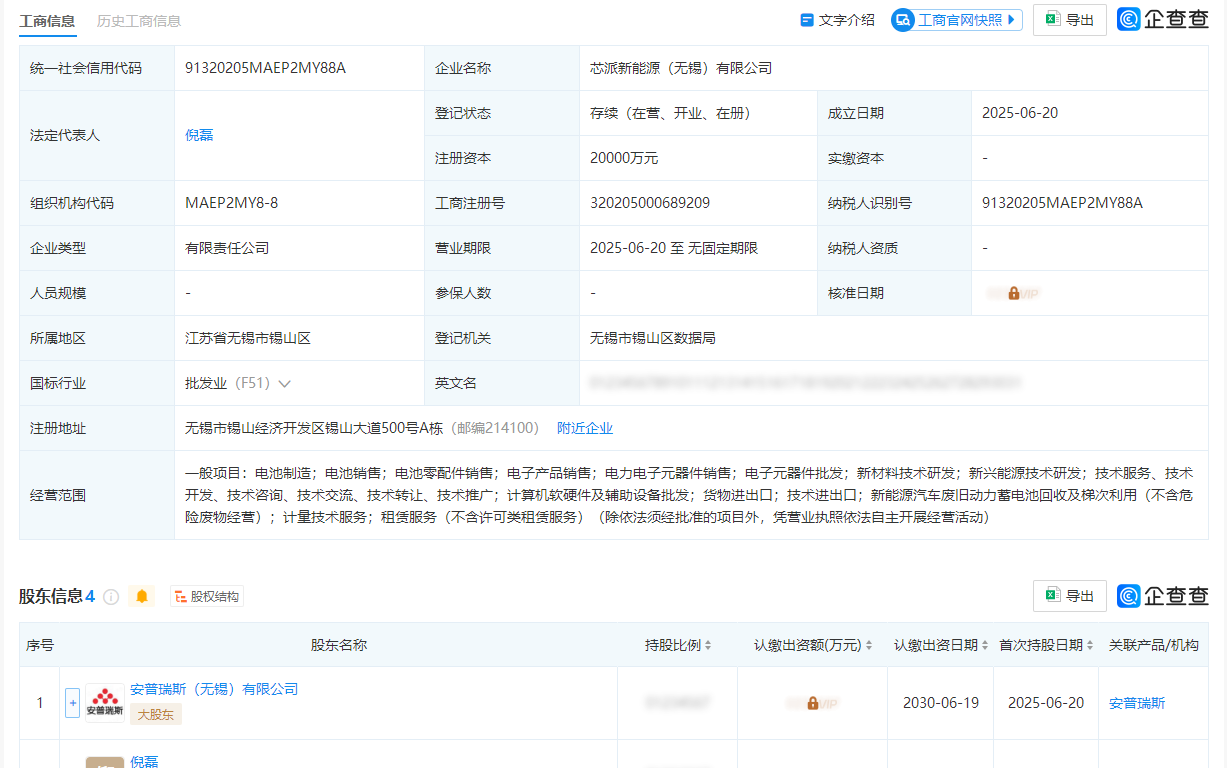Screen dimensions: 1227x768
Task: Click the info icon next to 股东信息
Action: (111, 597)
